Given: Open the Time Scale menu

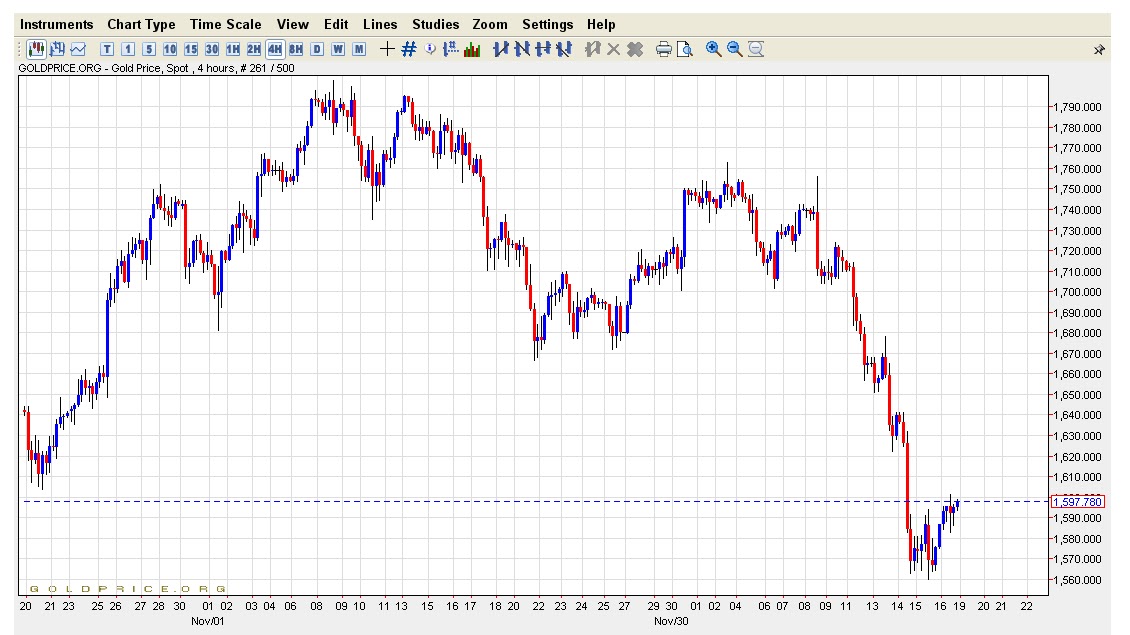Looking at the screenshot, I should coord(226,25).
